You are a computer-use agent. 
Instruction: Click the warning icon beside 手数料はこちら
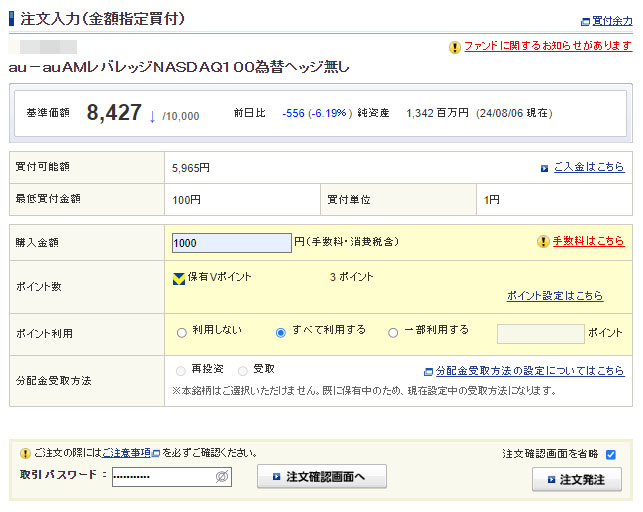click(543, 242)
